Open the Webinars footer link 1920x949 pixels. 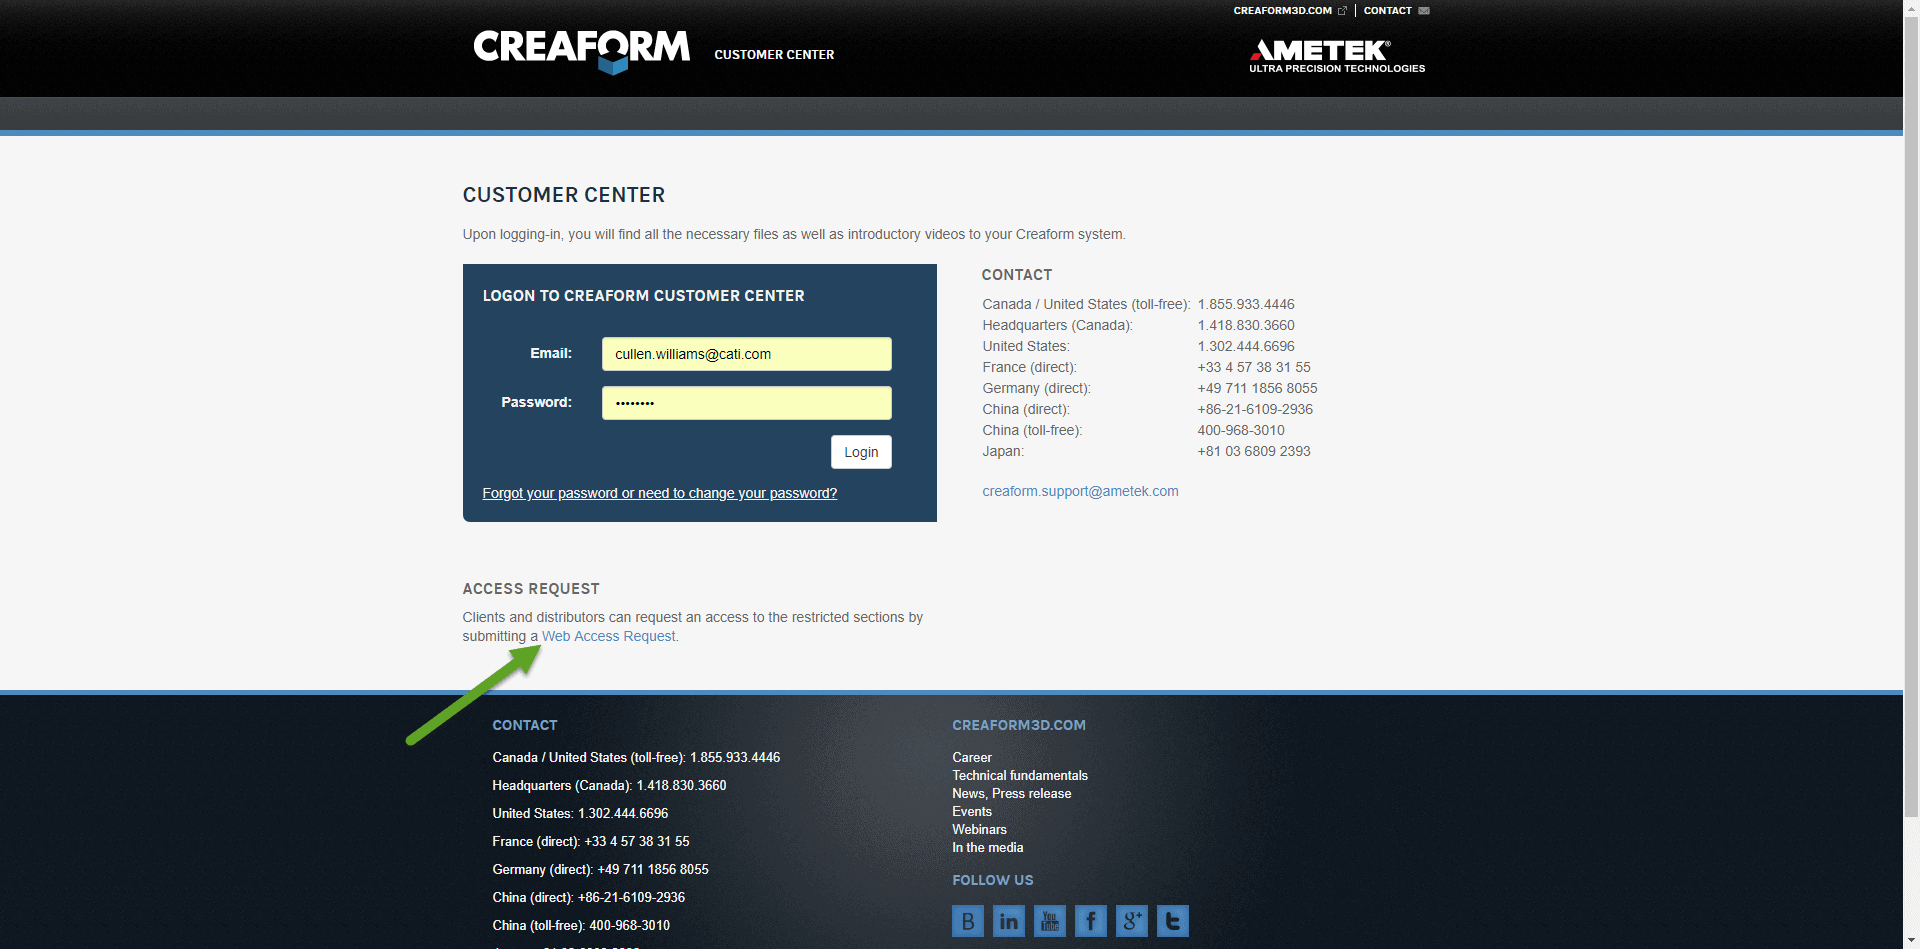pyautogui.click(x=979, y=830)
